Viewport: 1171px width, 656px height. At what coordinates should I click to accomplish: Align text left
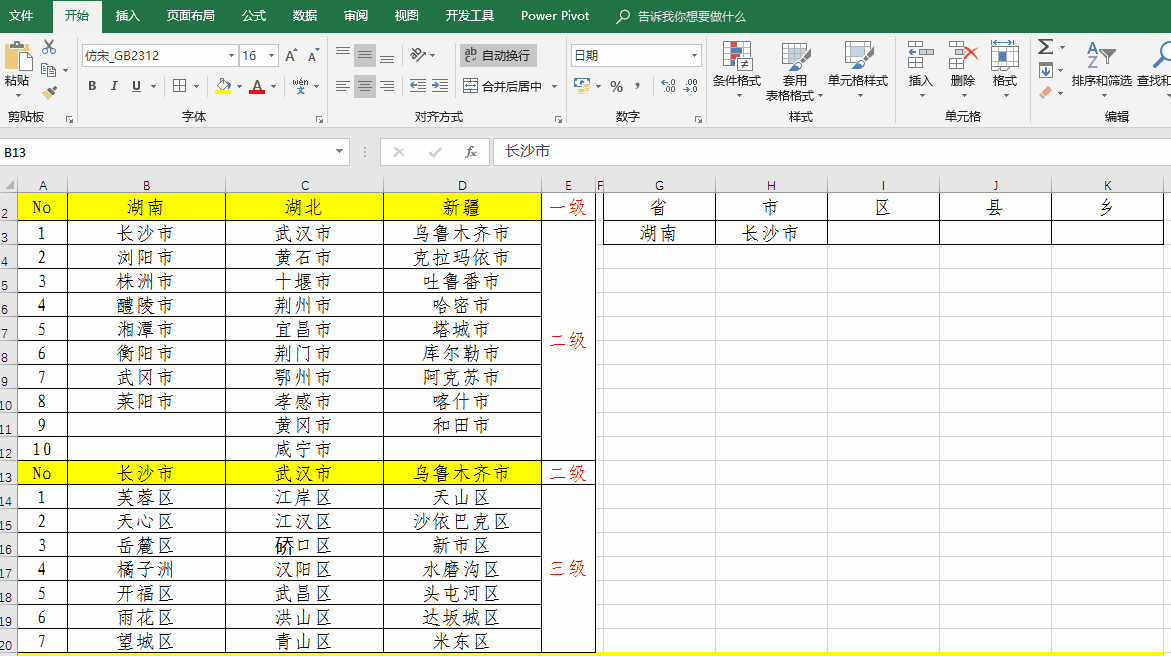[x=343, y=87]
